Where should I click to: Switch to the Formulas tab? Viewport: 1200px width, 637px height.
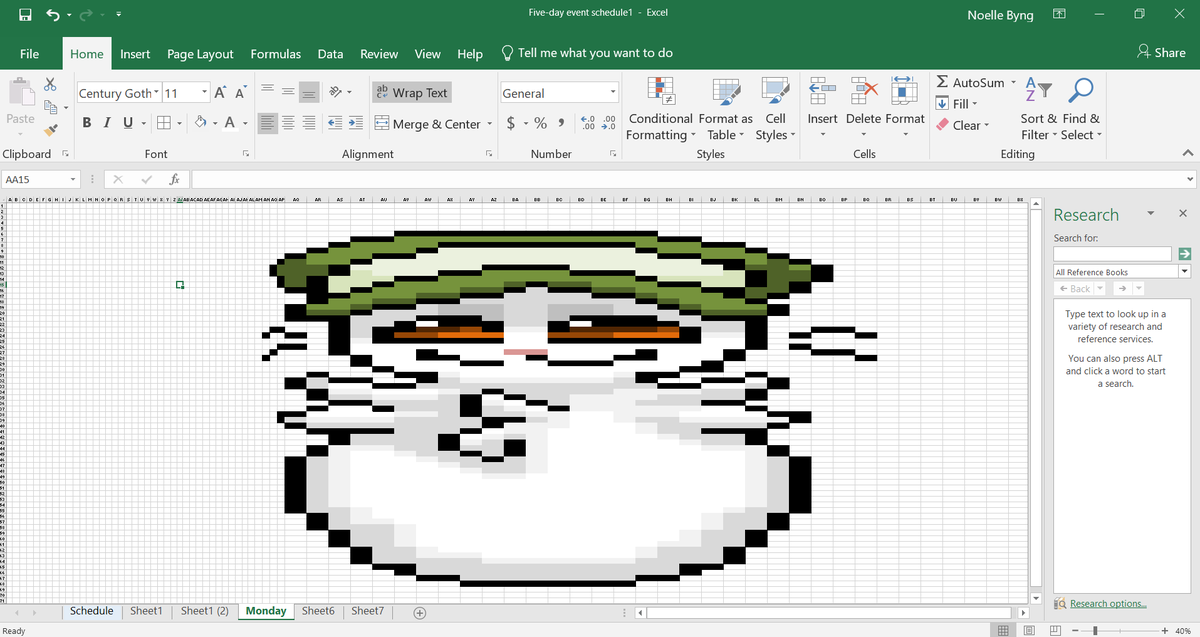coord(277,54)
